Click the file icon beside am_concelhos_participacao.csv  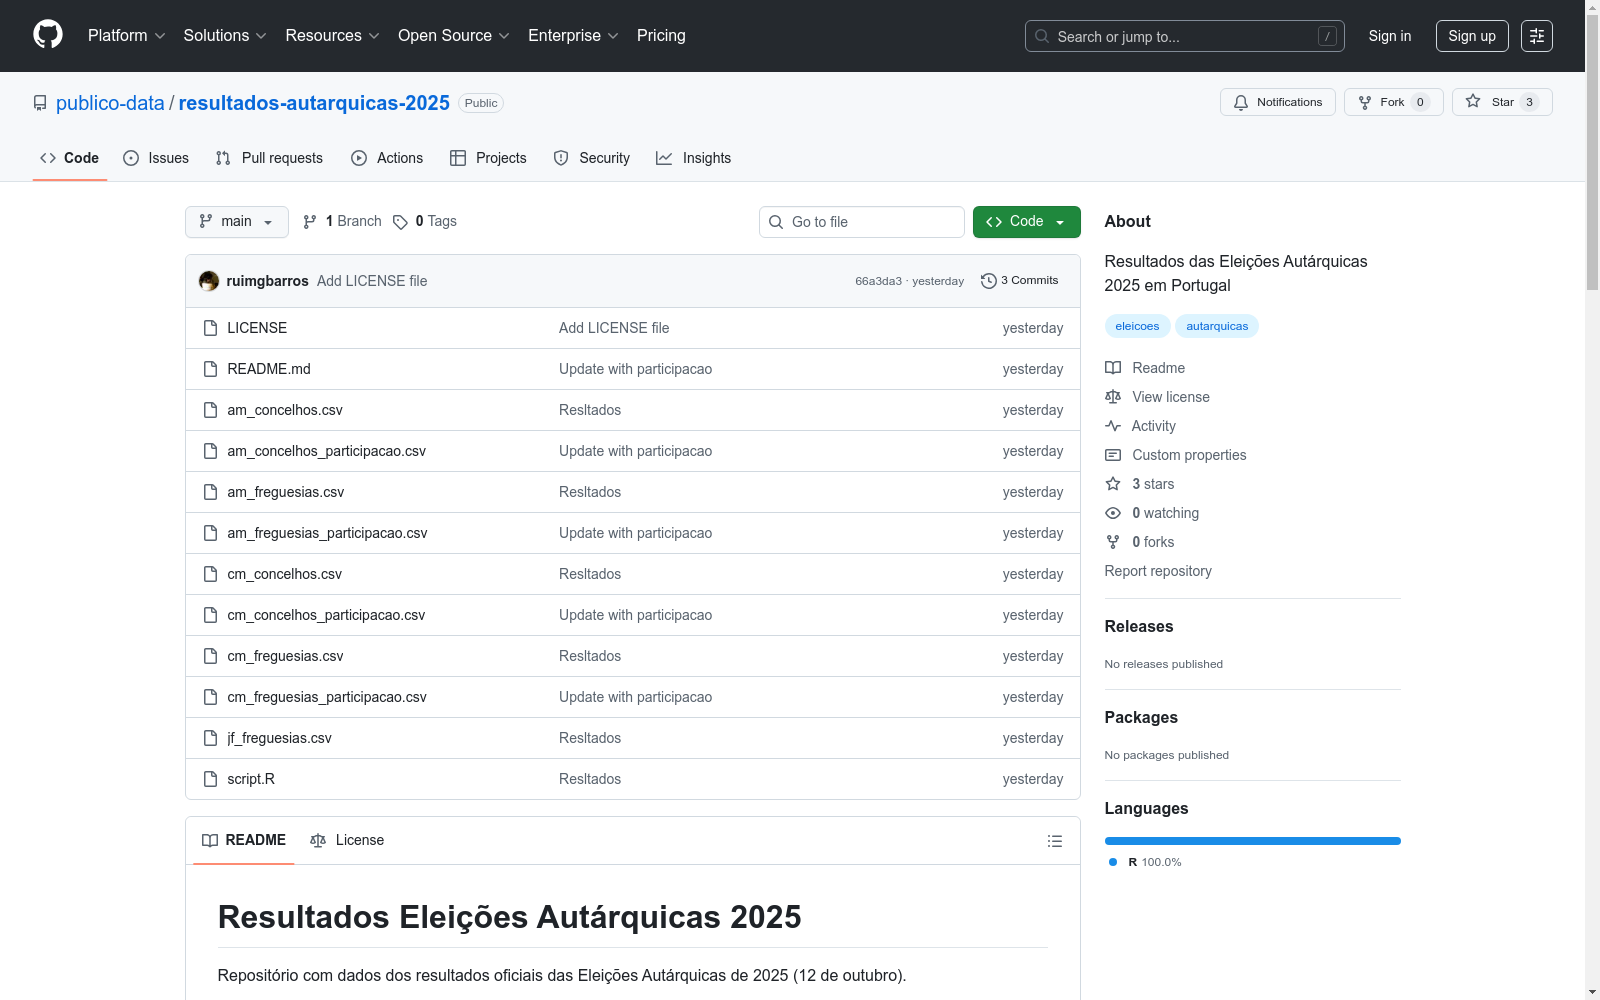210,451
